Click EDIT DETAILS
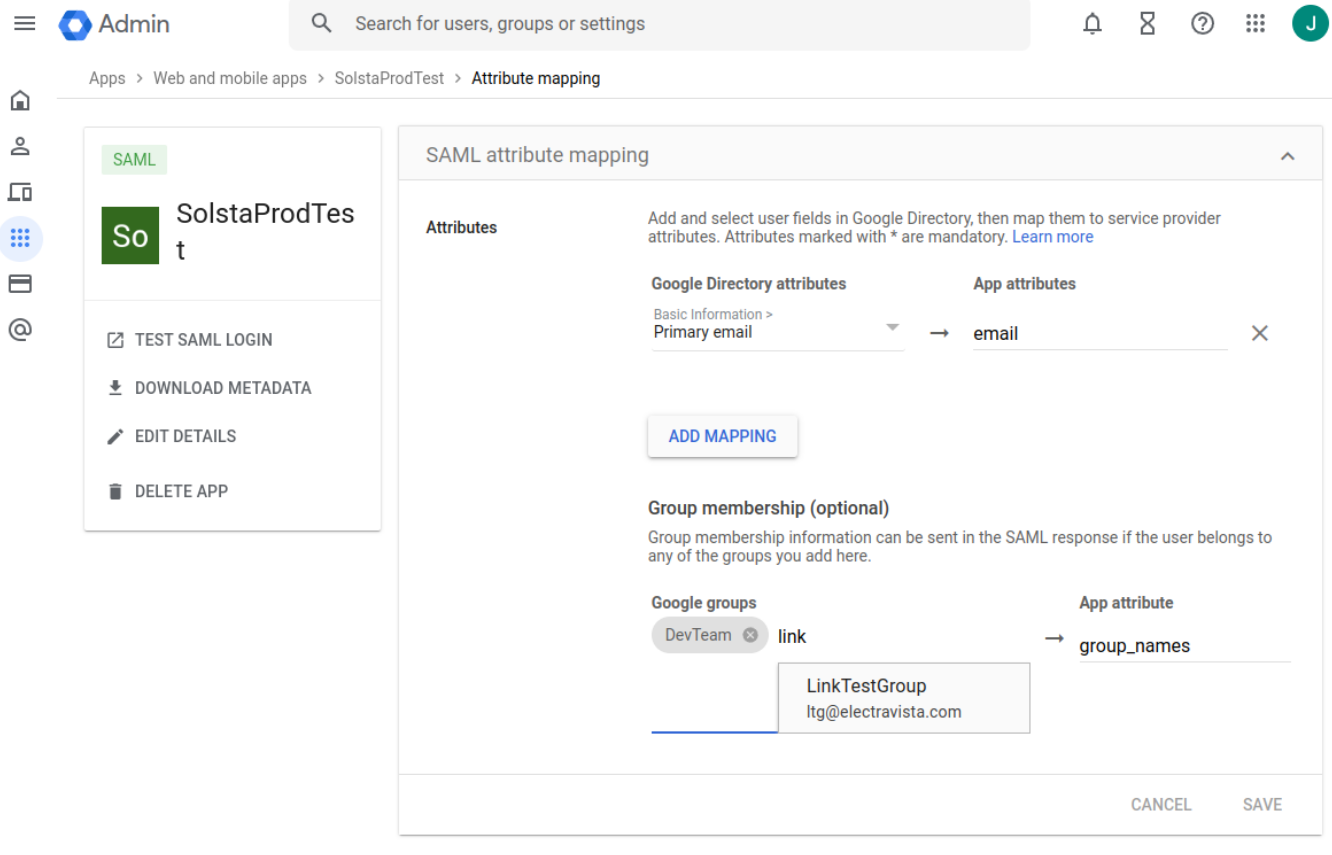The width and height of the screenshot is (1332, 855). [x=172, y=436]
